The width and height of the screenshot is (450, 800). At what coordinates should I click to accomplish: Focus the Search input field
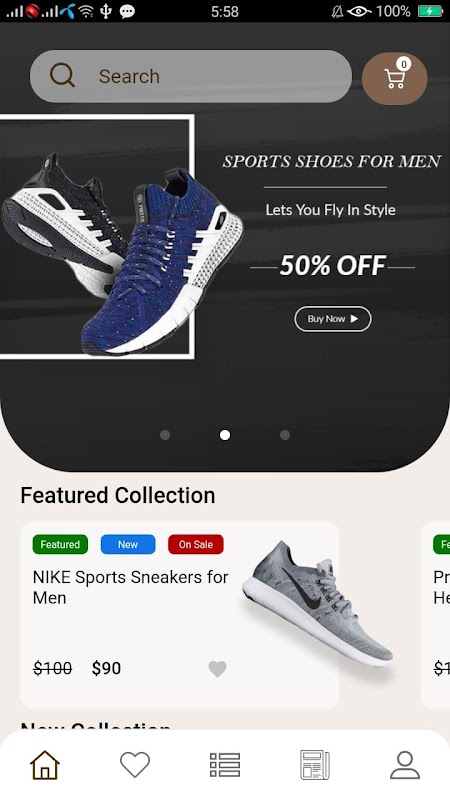pos(191,76)
